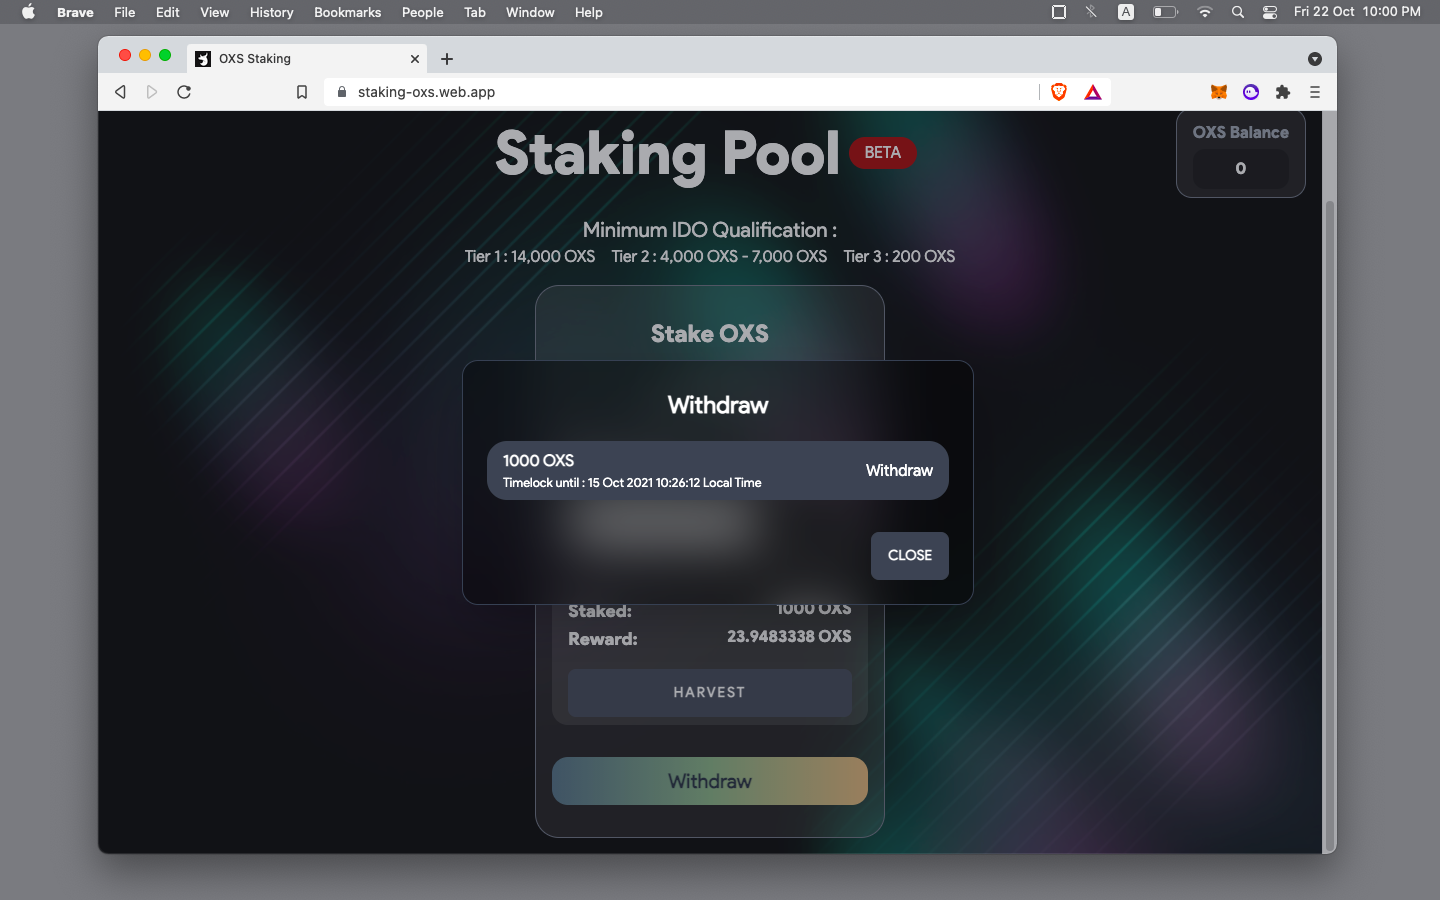Open the macOS Control Center icon
This screenshot has height=900, width=1440.
(1270, 12)
